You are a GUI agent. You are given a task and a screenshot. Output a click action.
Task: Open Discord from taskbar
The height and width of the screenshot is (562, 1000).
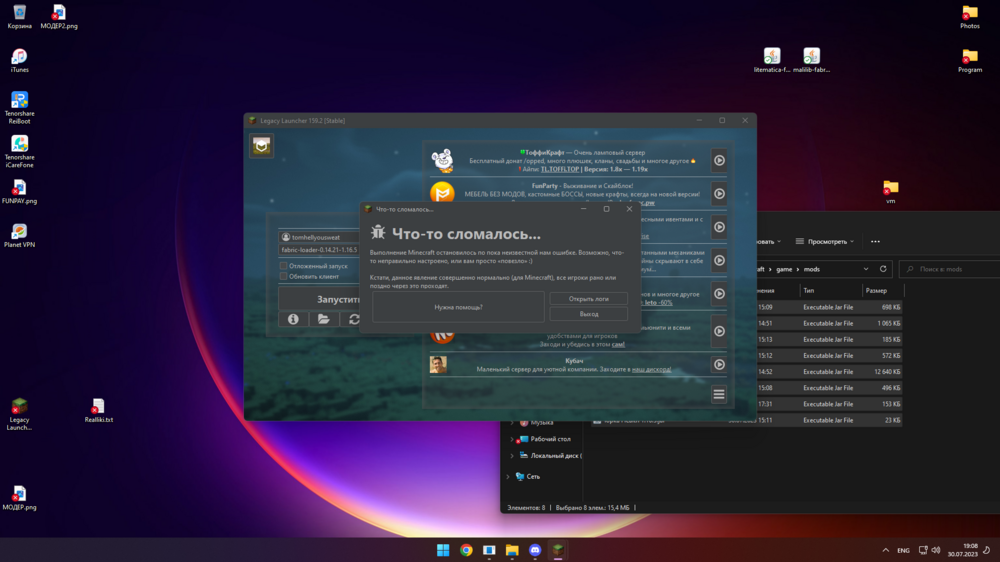[535, 550]
